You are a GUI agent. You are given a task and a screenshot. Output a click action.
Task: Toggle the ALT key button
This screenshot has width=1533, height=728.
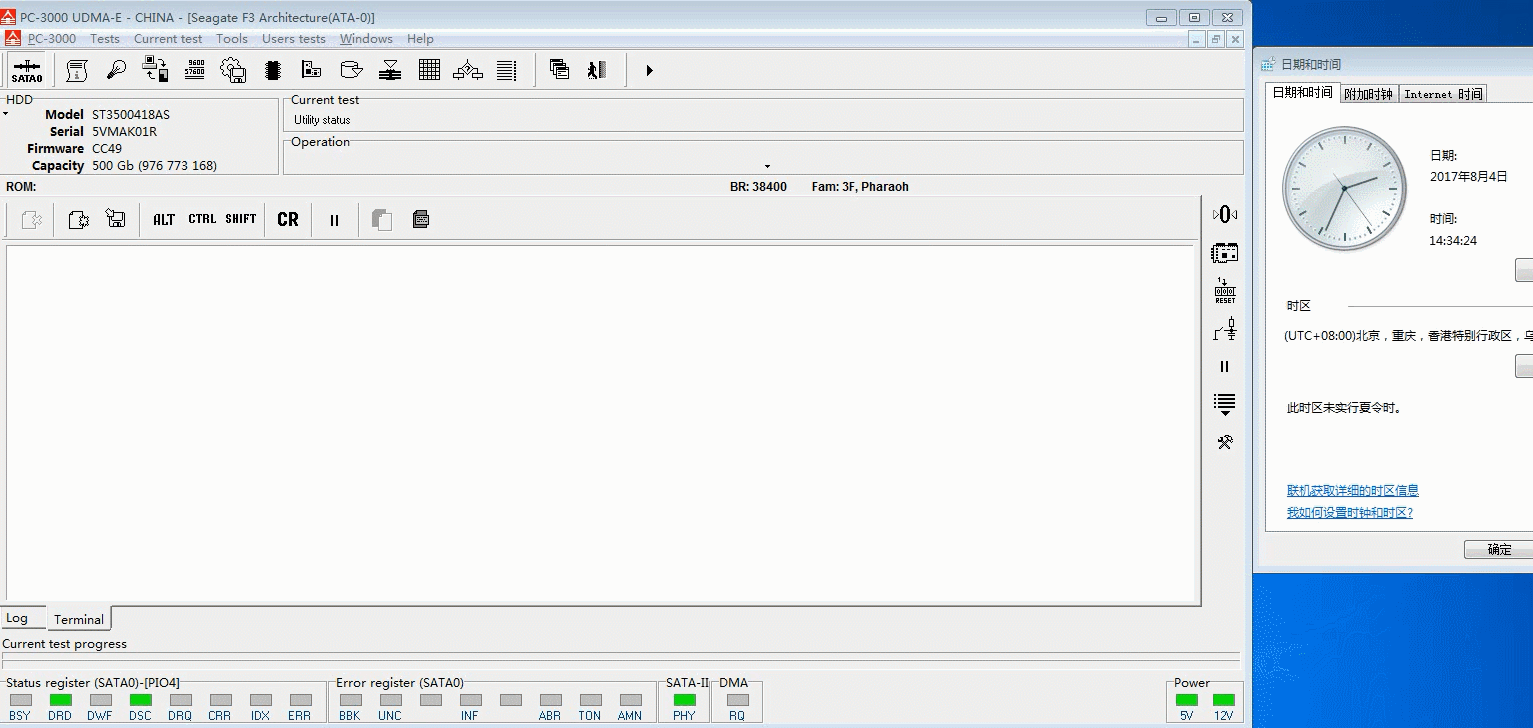pos(164,219)
